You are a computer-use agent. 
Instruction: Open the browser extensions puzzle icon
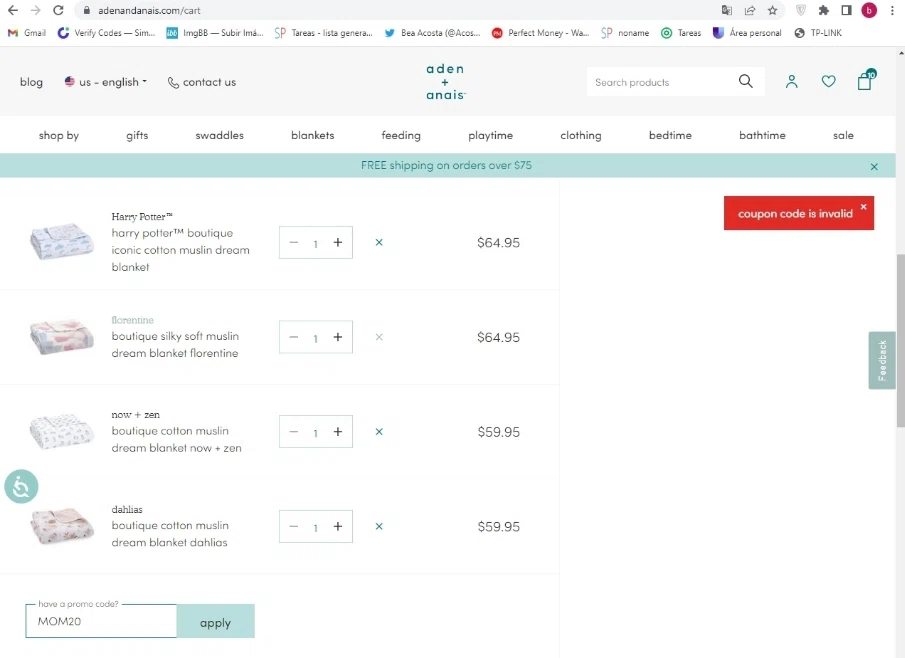824,10
